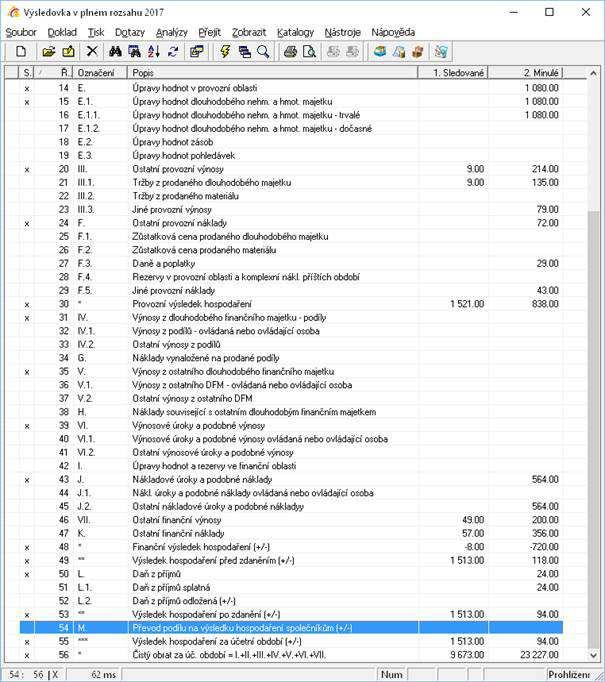Open the Doklad menu
Viewport: 605px width, 682px height.
tap(62, 32)
